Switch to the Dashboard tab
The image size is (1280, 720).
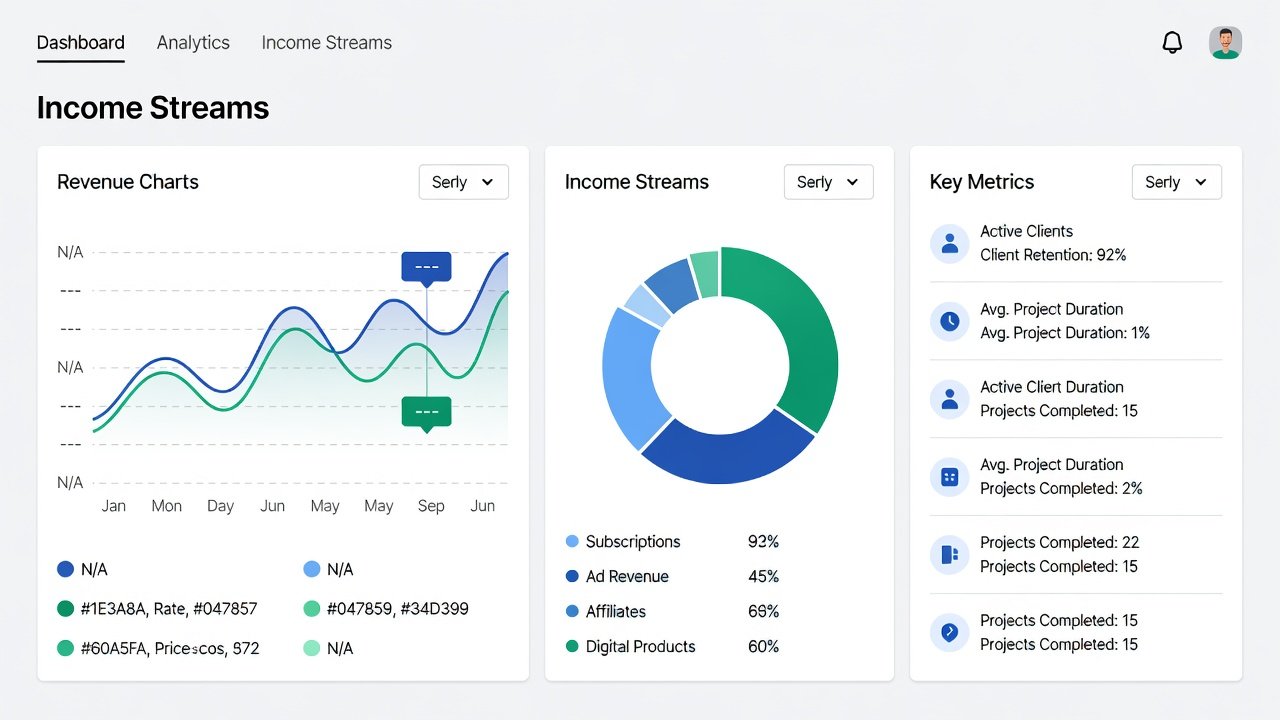pos(81,43)
